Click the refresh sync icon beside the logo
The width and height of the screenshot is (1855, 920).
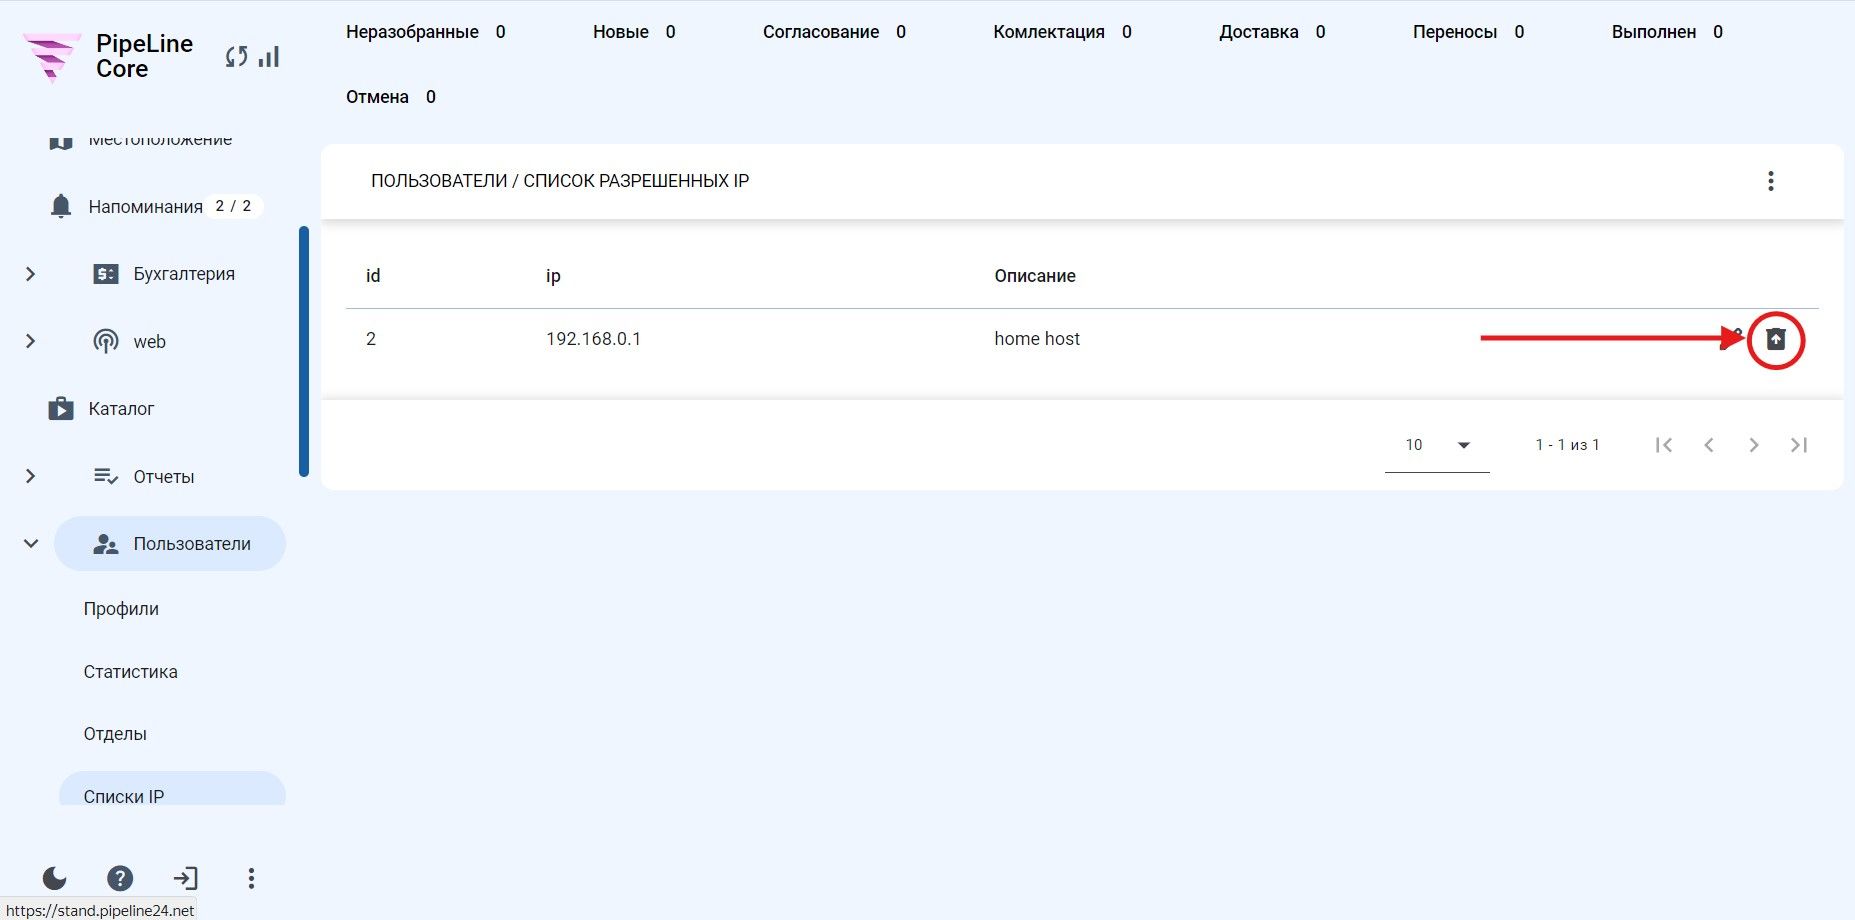point(236,57)
